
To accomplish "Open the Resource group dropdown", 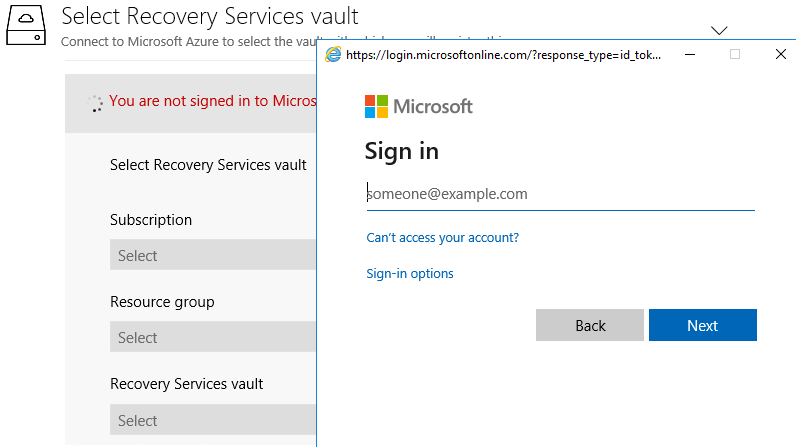I will pyautogui.click(x=213, y=336).
